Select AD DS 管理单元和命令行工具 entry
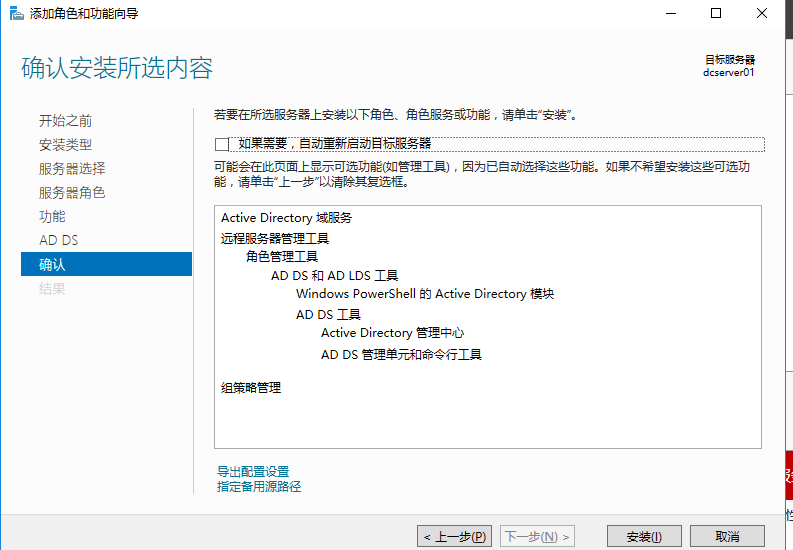793x550 pixels. [402, 354]
